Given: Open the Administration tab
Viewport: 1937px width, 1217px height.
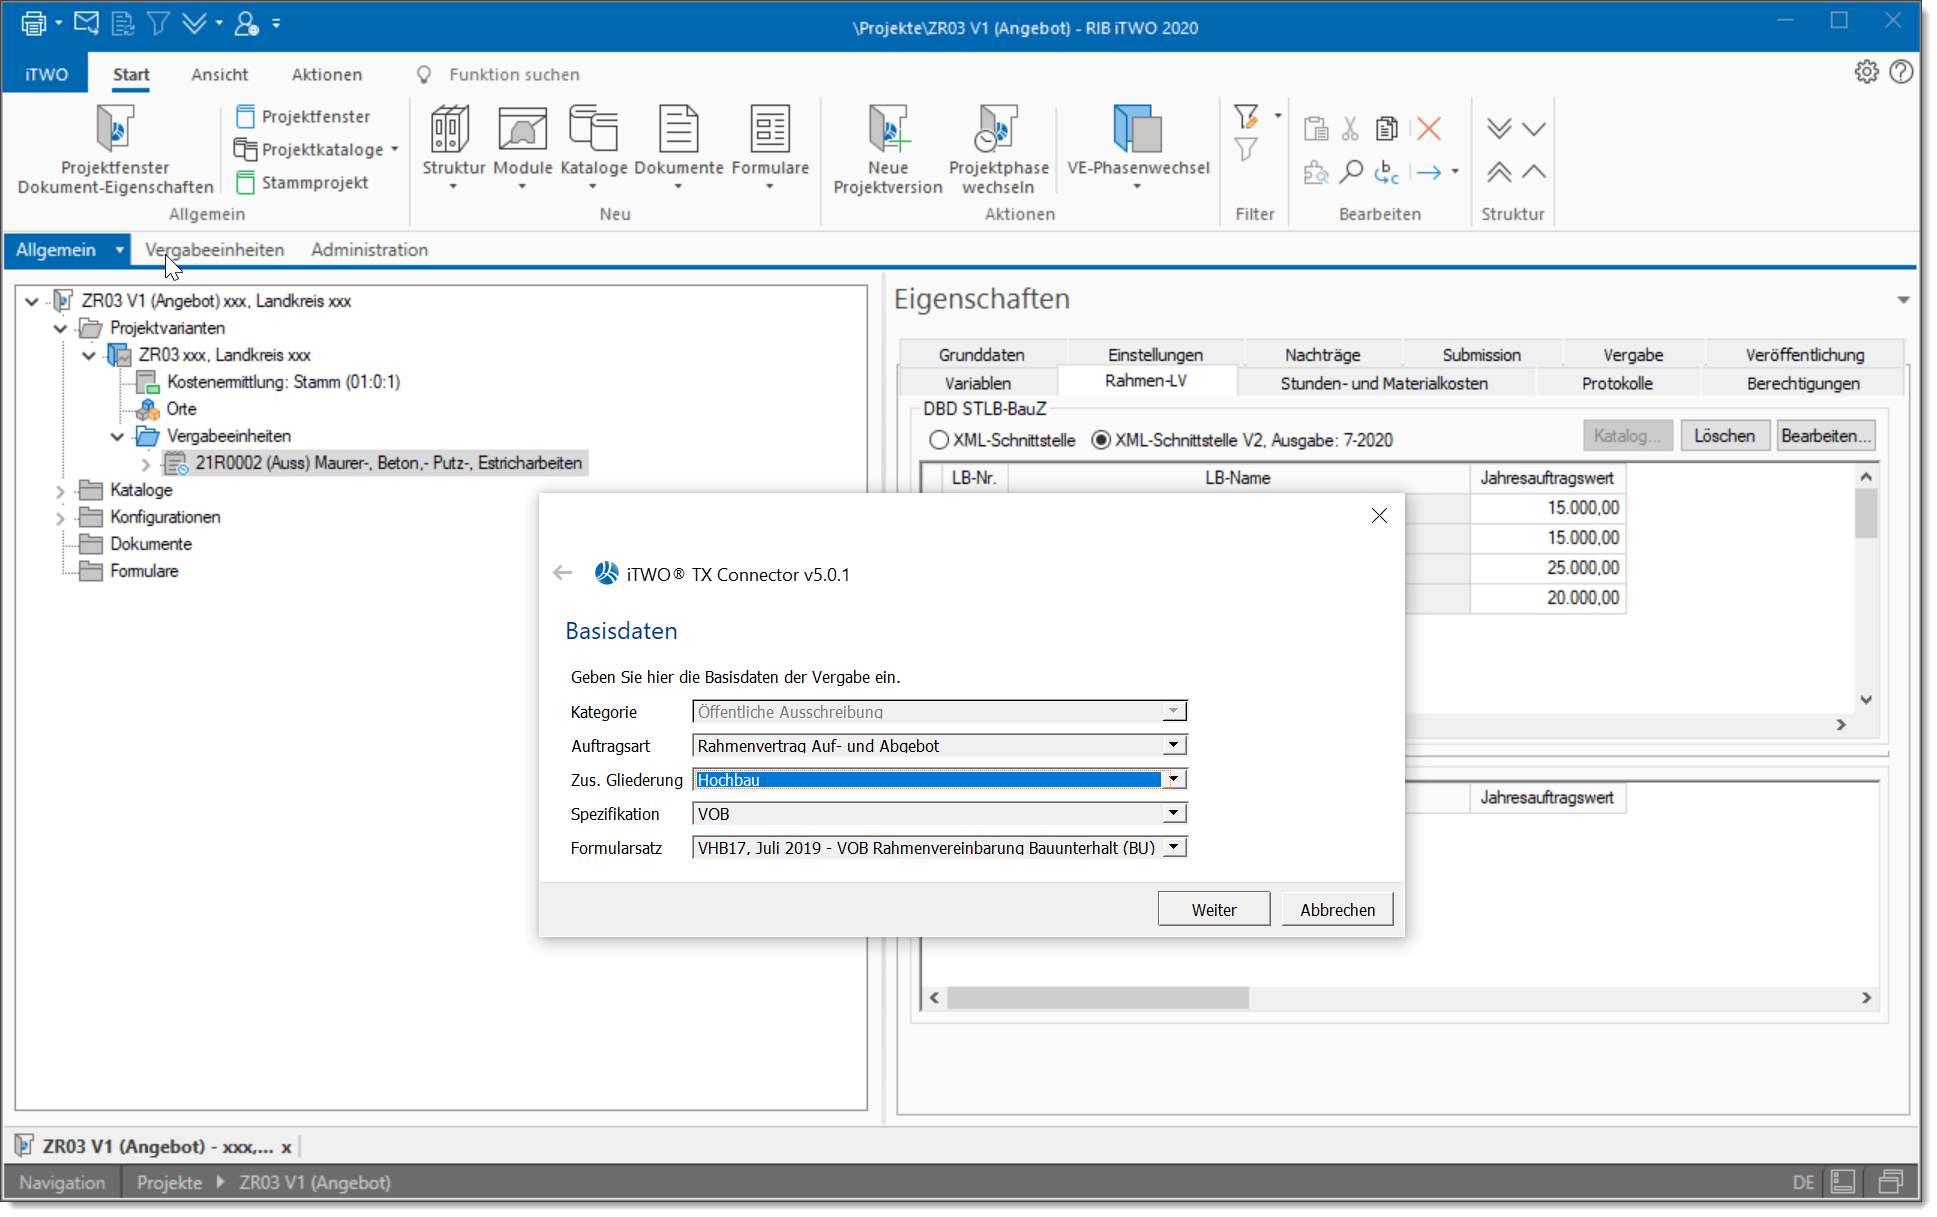Looking at the screenshot, I should pyautogui.click(x=369, y=250).
